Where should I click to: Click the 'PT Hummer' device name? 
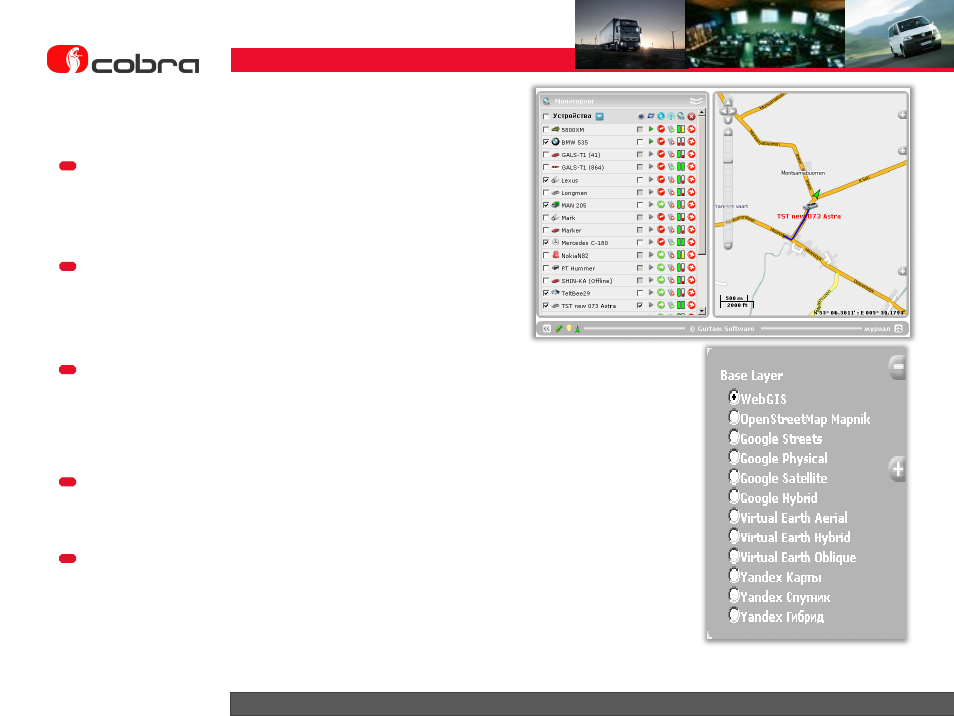(x=578, y=268)
